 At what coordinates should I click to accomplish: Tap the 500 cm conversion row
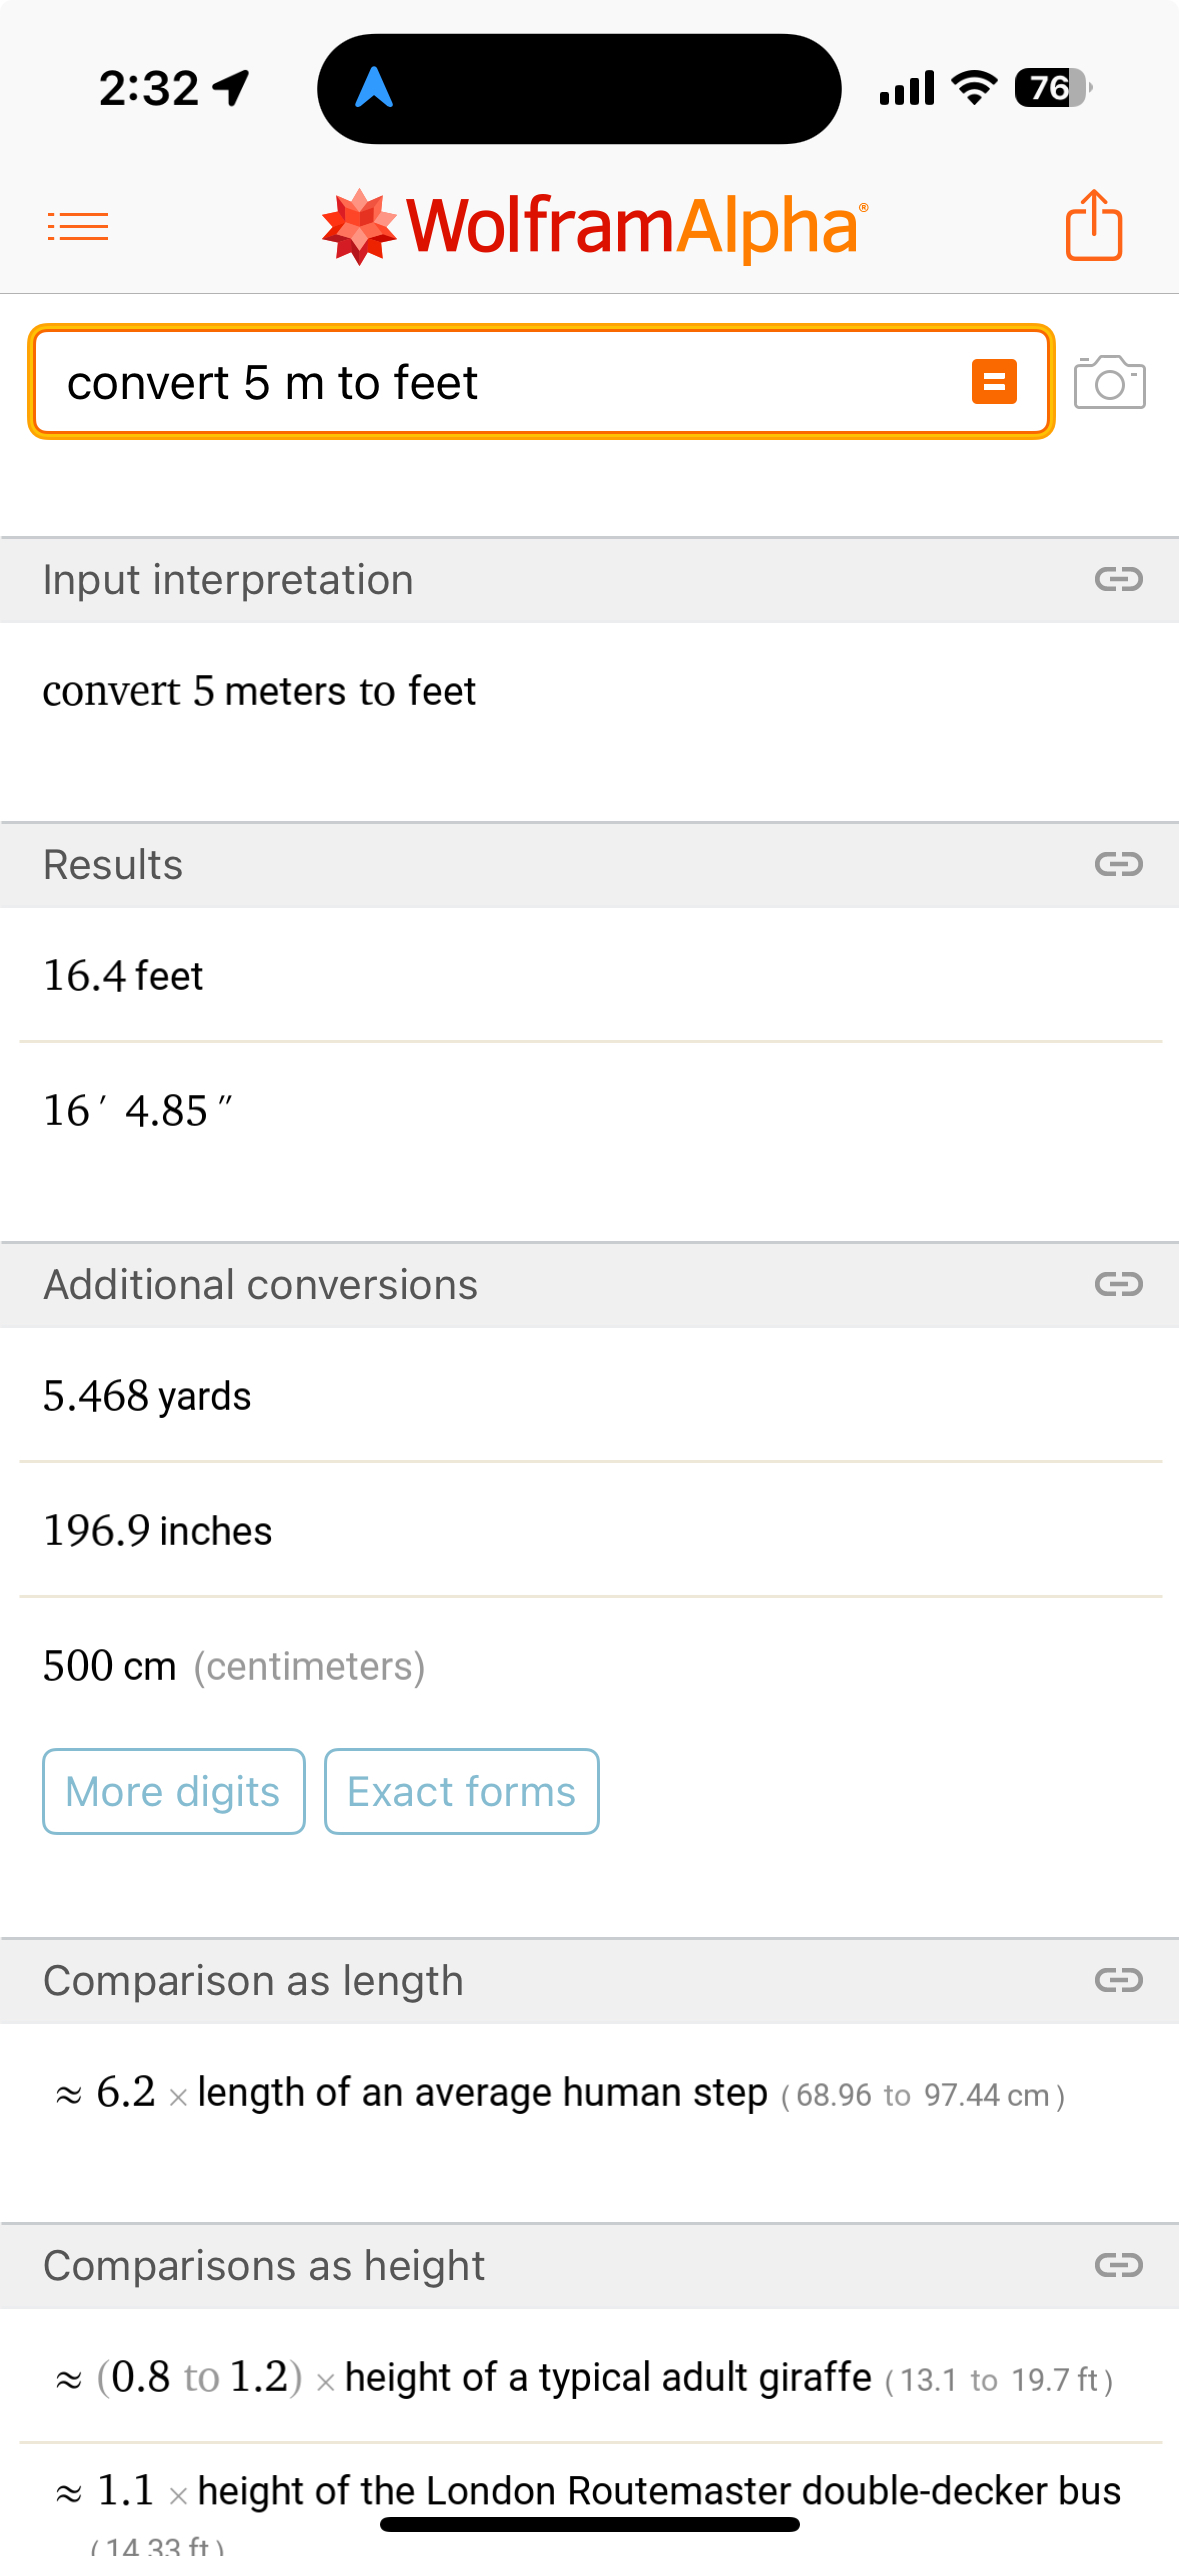pos(234,1666)
